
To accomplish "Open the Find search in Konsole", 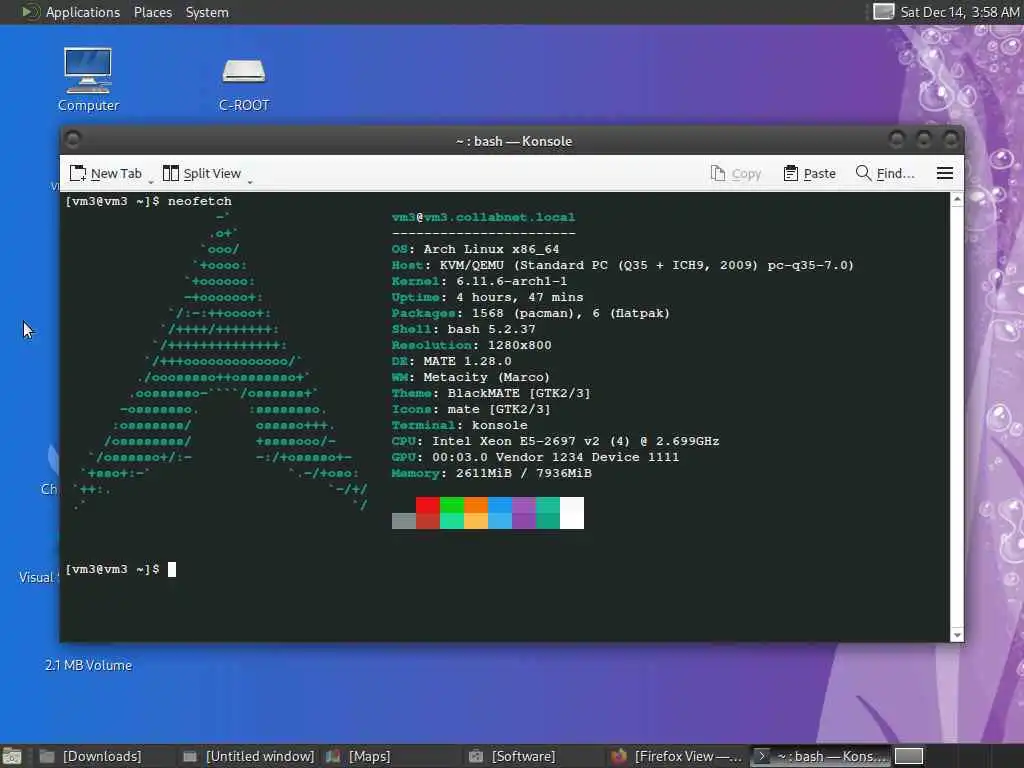I will (885, 174).
